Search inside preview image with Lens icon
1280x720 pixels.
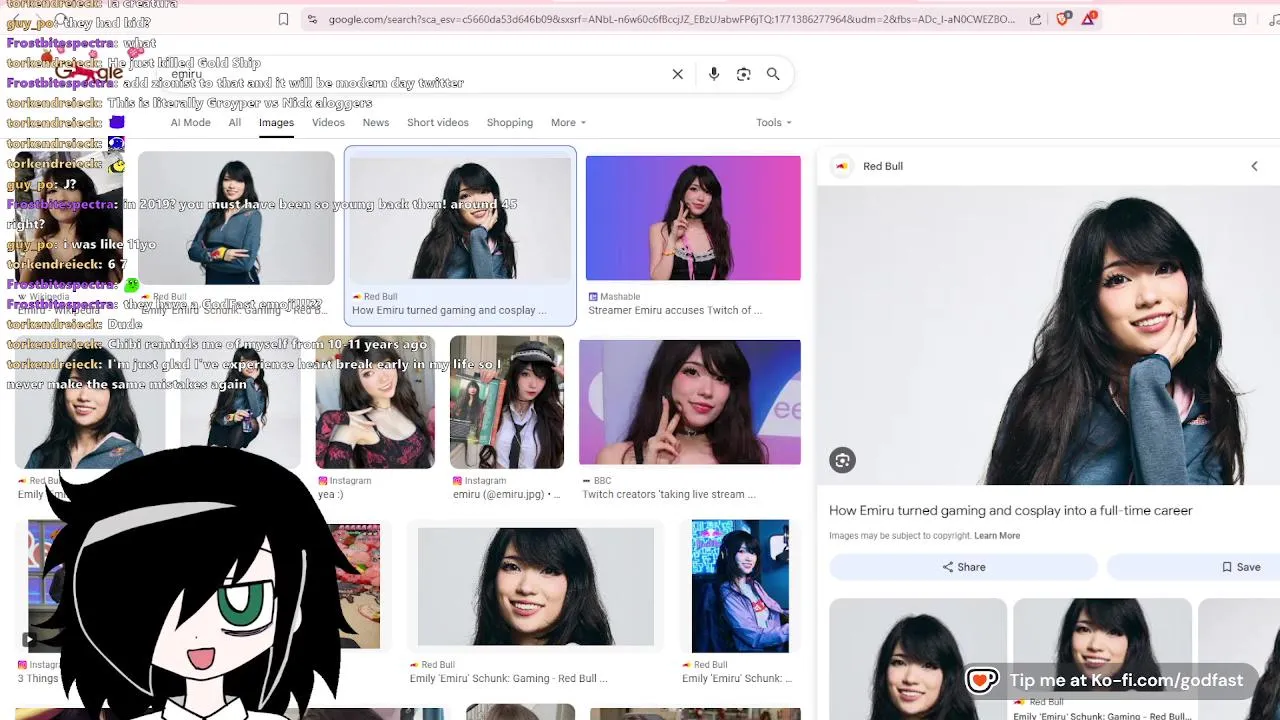(842, 460)
